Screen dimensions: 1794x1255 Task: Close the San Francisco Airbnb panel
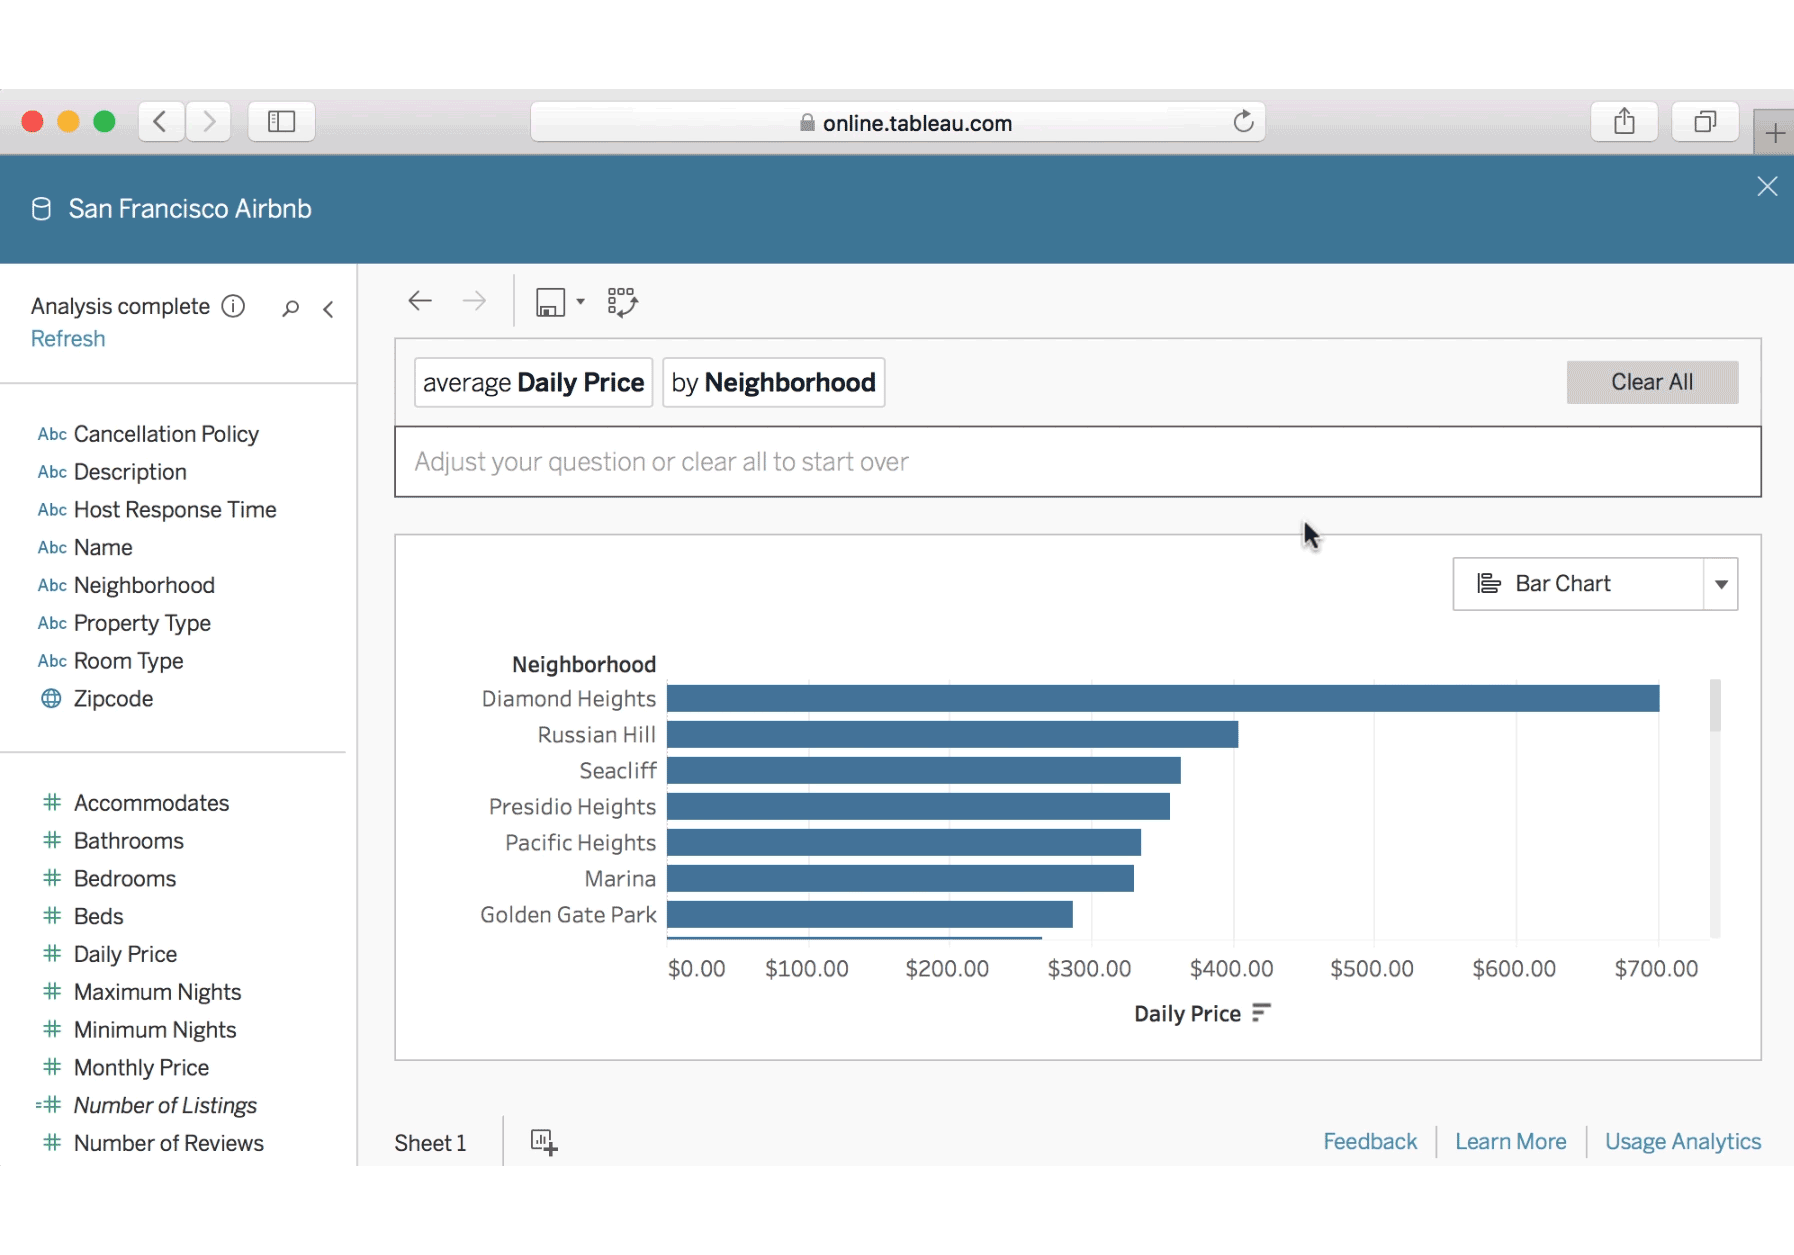1767,187
